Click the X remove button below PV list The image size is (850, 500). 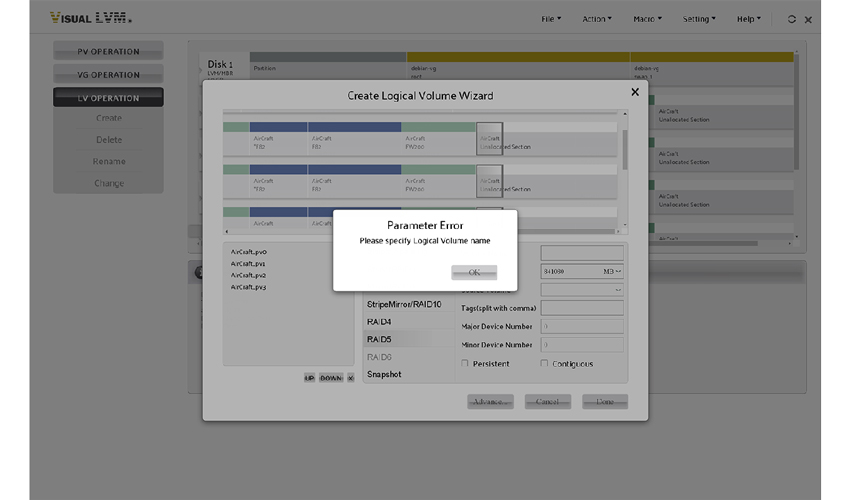(x=350, y=378)
